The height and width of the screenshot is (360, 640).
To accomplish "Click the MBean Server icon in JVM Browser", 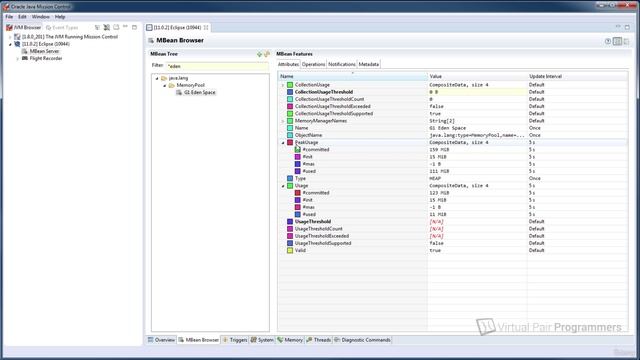I will (x=24, y=51).
